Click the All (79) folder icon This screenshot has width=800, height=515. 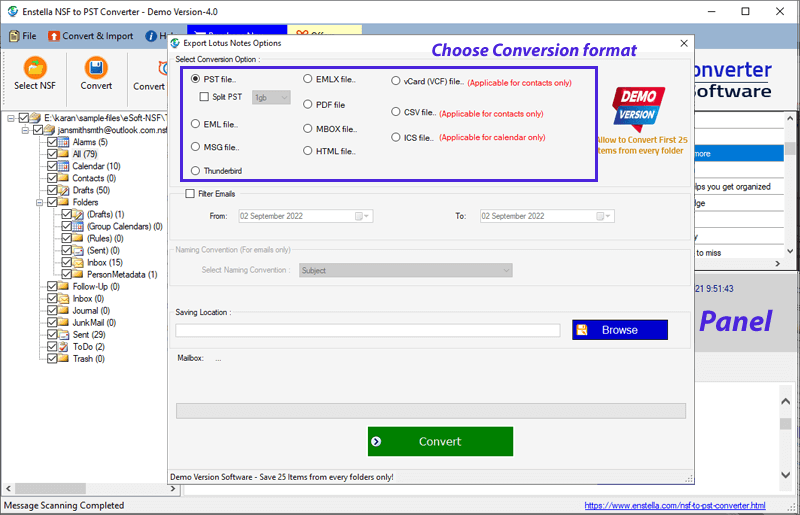tap(63, 154)
